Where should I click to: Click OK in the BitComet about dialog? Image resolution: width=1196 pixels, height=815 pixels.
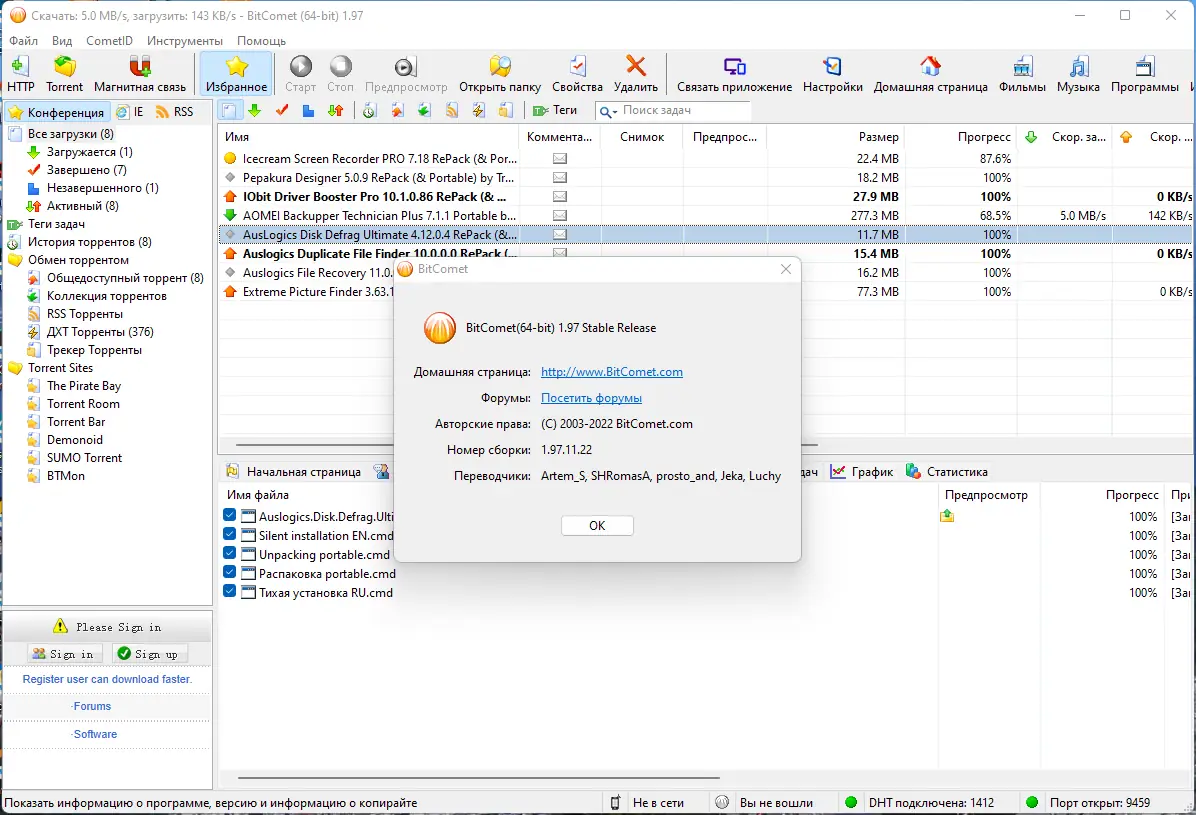(597, 526)
